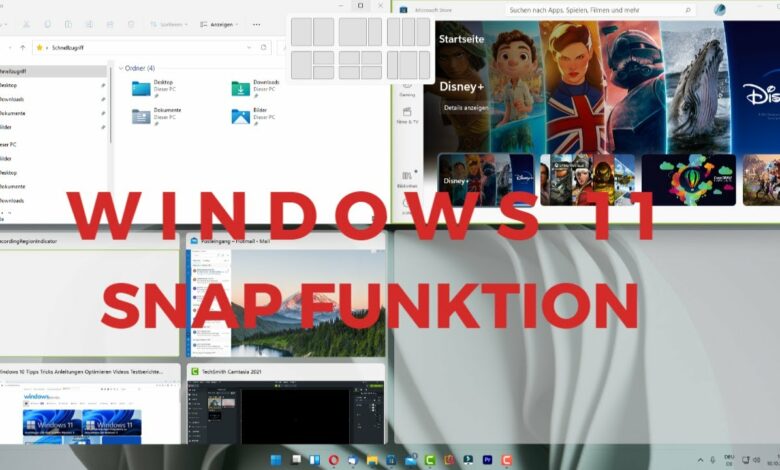Choose the Posteingang Hotmail Mail snap thumbnail
This screenshot has height=470, width=780.
(x=286, y=296)
